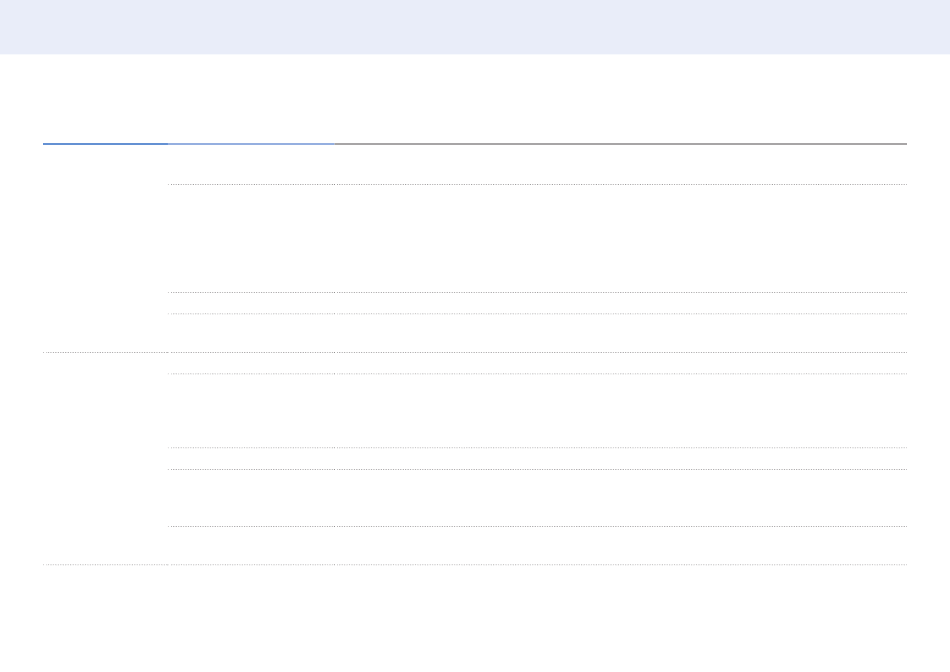This screenshot has height=672, width=950.
Task: Click the narrow empty row above the full-width divider
Action: pos(537,333)
